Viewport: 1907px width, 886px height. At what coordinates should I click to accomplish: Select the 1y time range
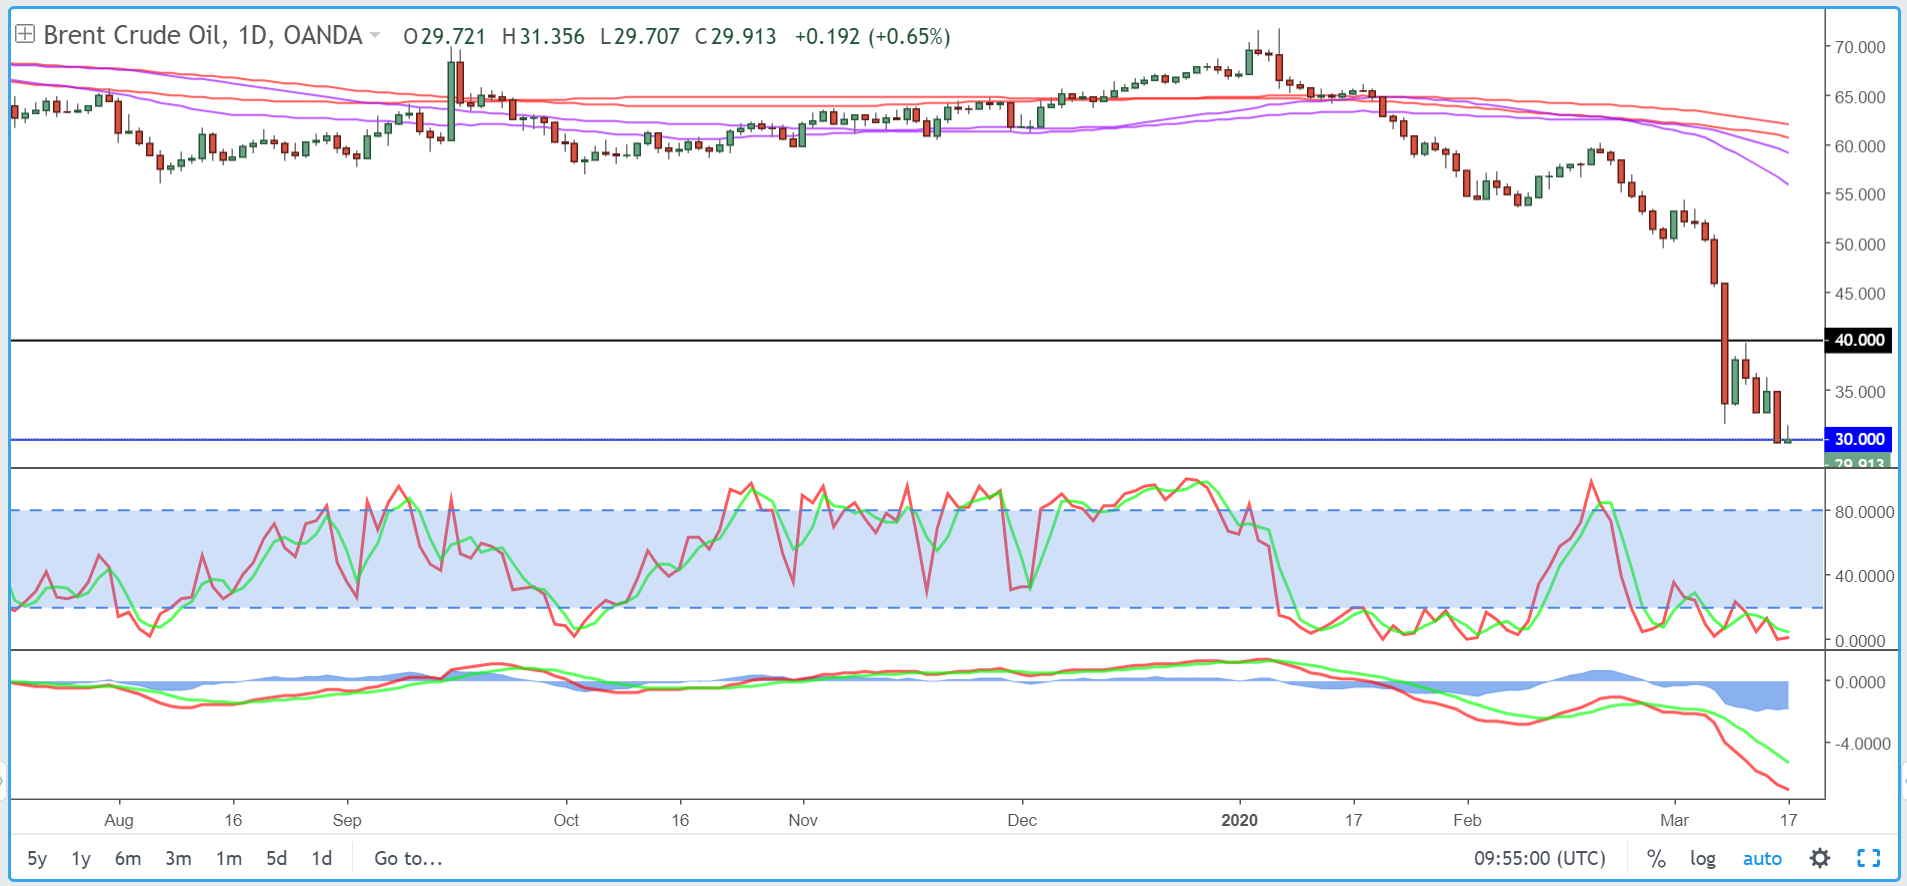pyautogui.click(x=81, y=858)
